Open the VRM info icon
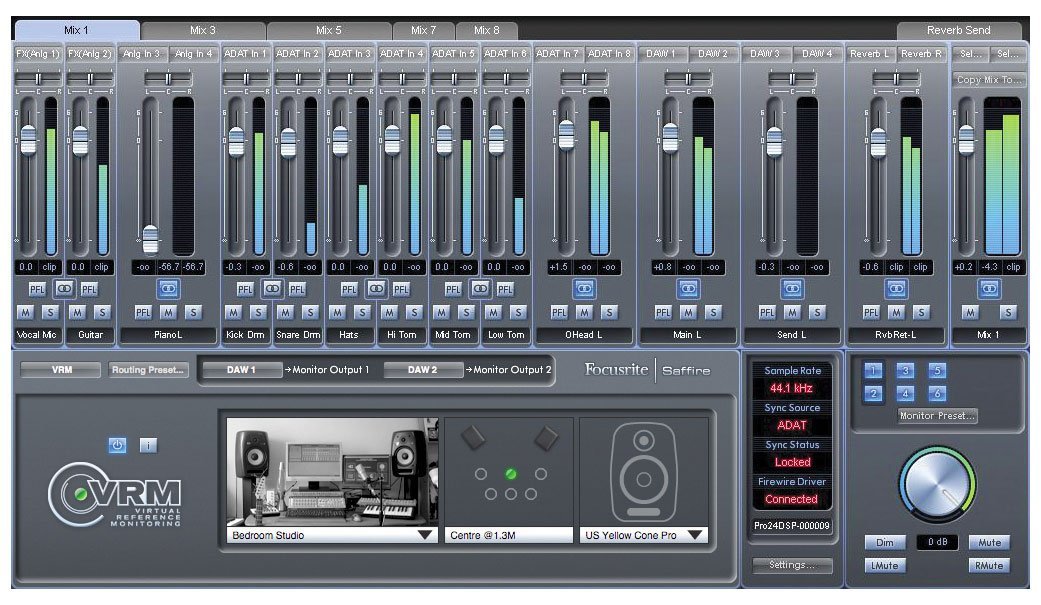The image size is (1041, 605). coord(146,446)
